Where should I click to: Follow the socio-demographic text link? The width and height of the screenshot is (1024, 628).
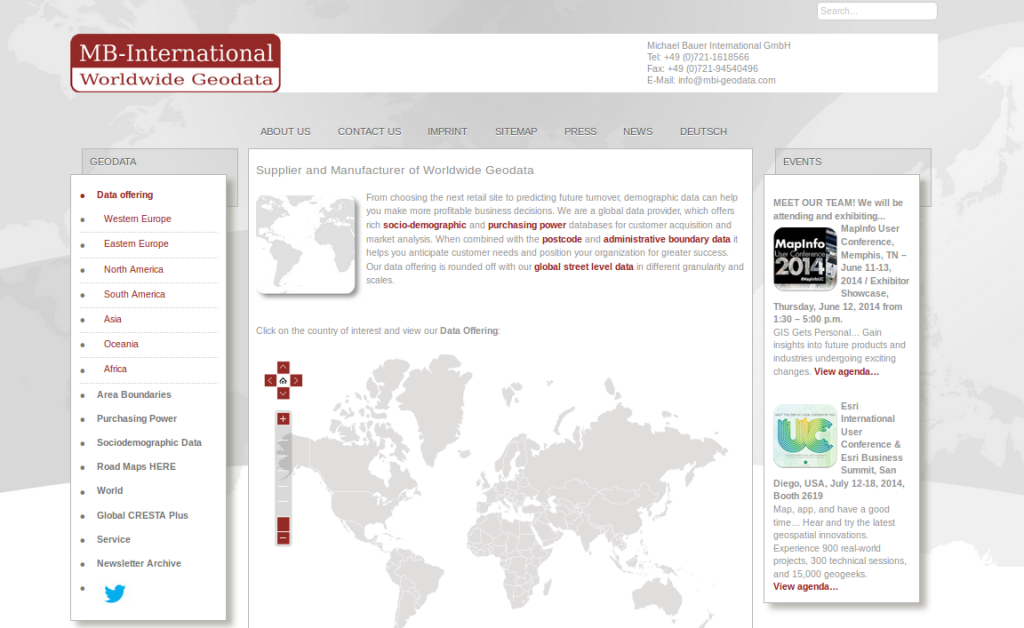[424, 225]
